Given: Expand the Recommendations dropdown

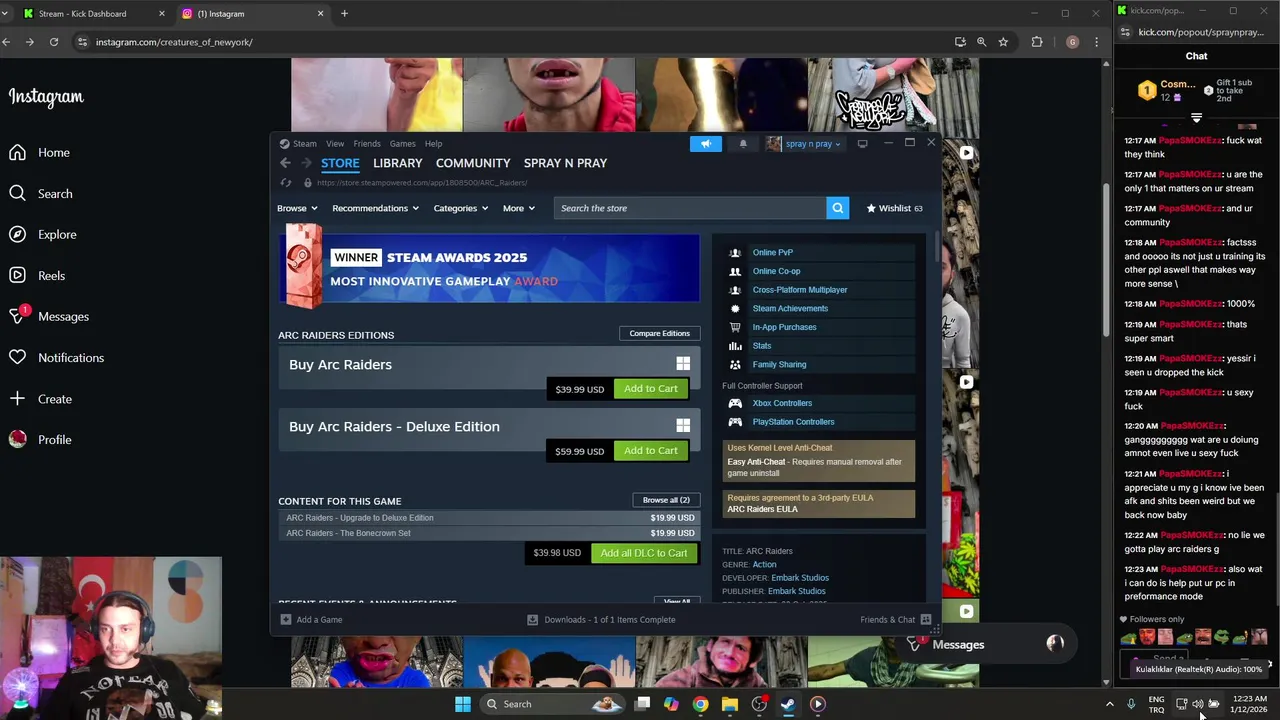Looking at the screenshot, I should 375,208.
